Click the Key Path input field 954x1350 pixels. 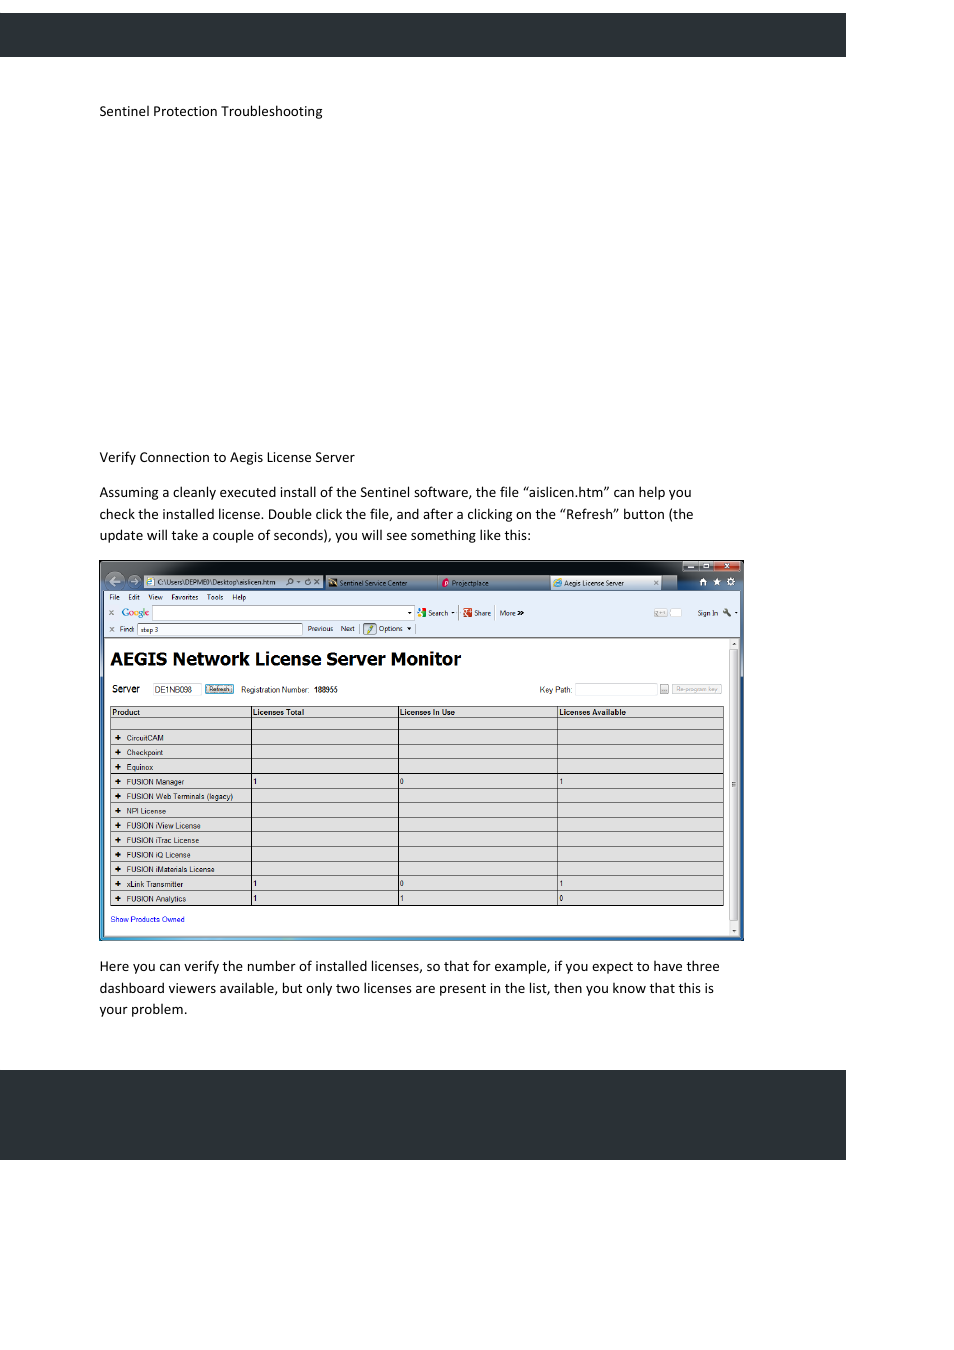point(616,689)
